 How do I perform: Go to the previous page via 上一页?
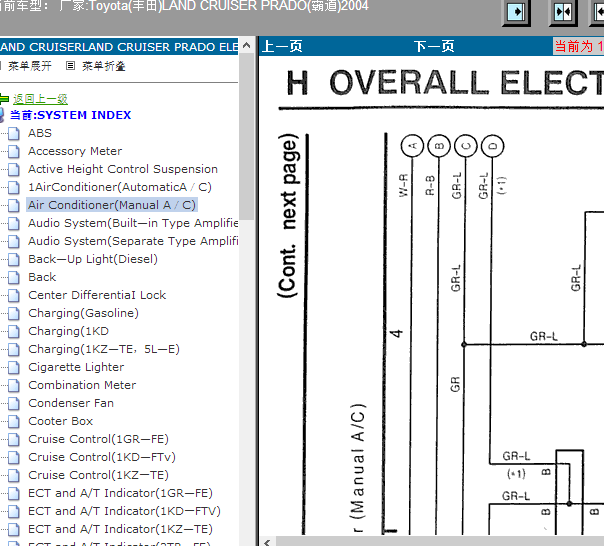pyautogui.click(x=282, y=46)
